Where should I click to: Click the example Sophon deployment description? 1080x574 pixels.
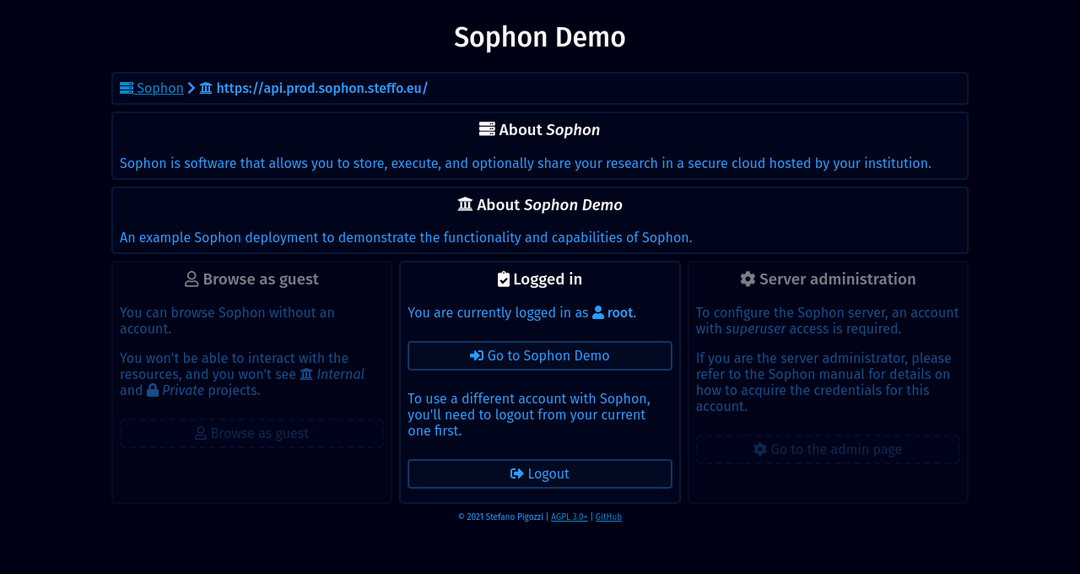click(406, 238)
